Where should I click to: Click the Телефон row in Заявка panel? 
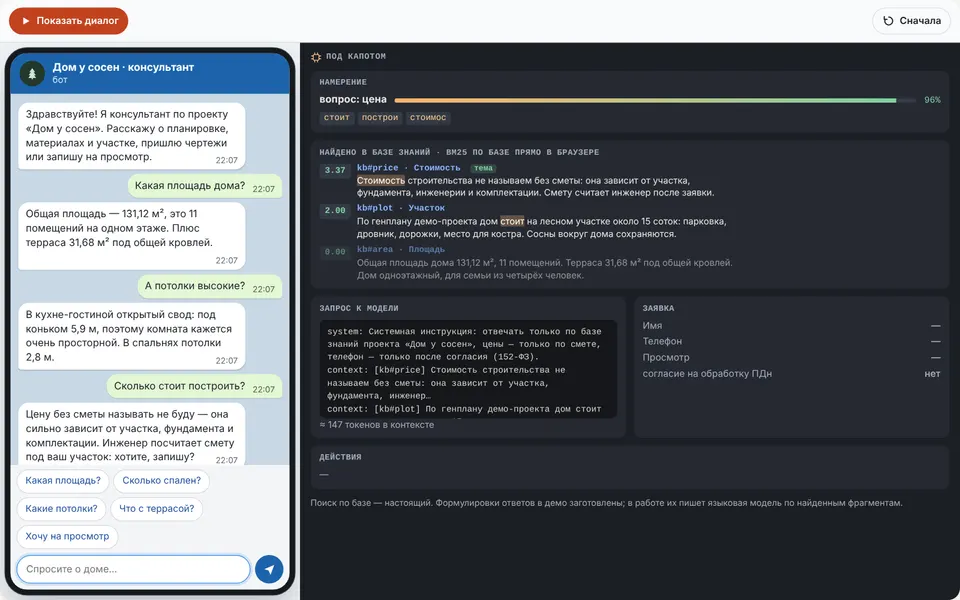pos(791,341)
